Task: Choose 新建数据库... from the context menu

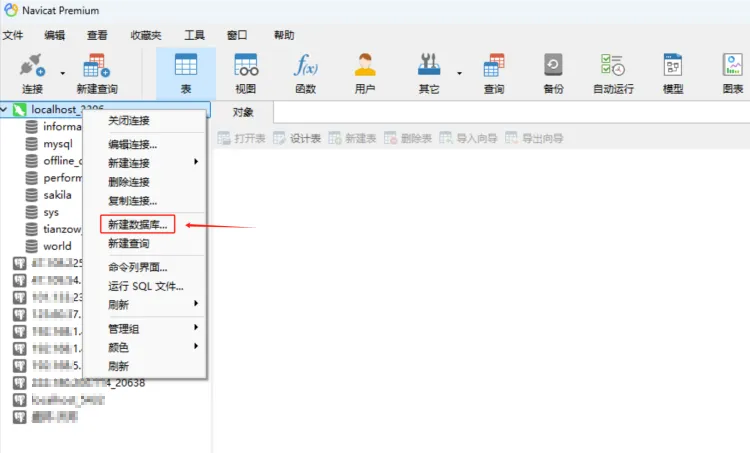Action: tap(138, 225)
